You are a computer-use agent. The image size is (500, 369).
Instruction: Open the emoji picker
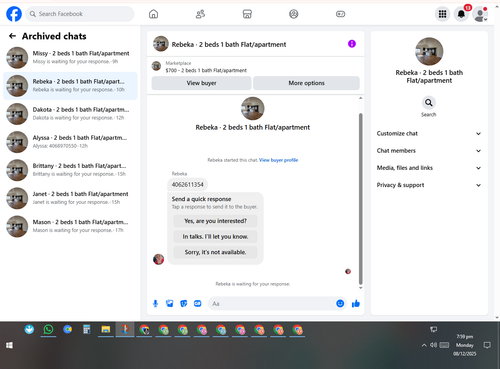(x=340, y=303)
